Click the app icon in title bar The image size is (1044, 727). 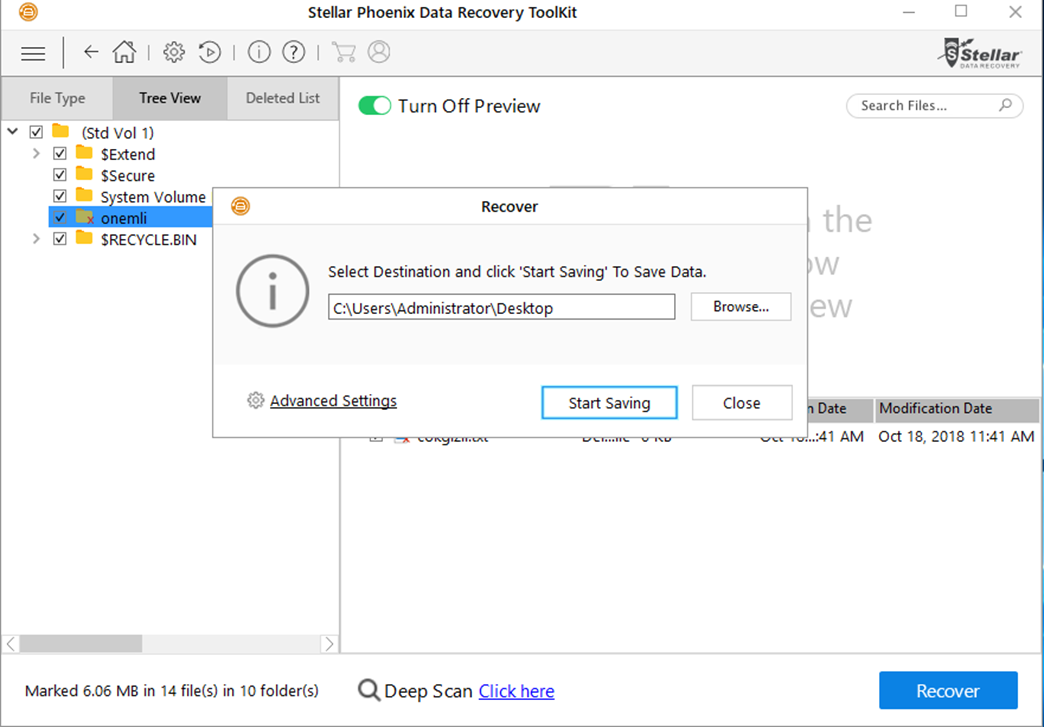click(28, 12)
